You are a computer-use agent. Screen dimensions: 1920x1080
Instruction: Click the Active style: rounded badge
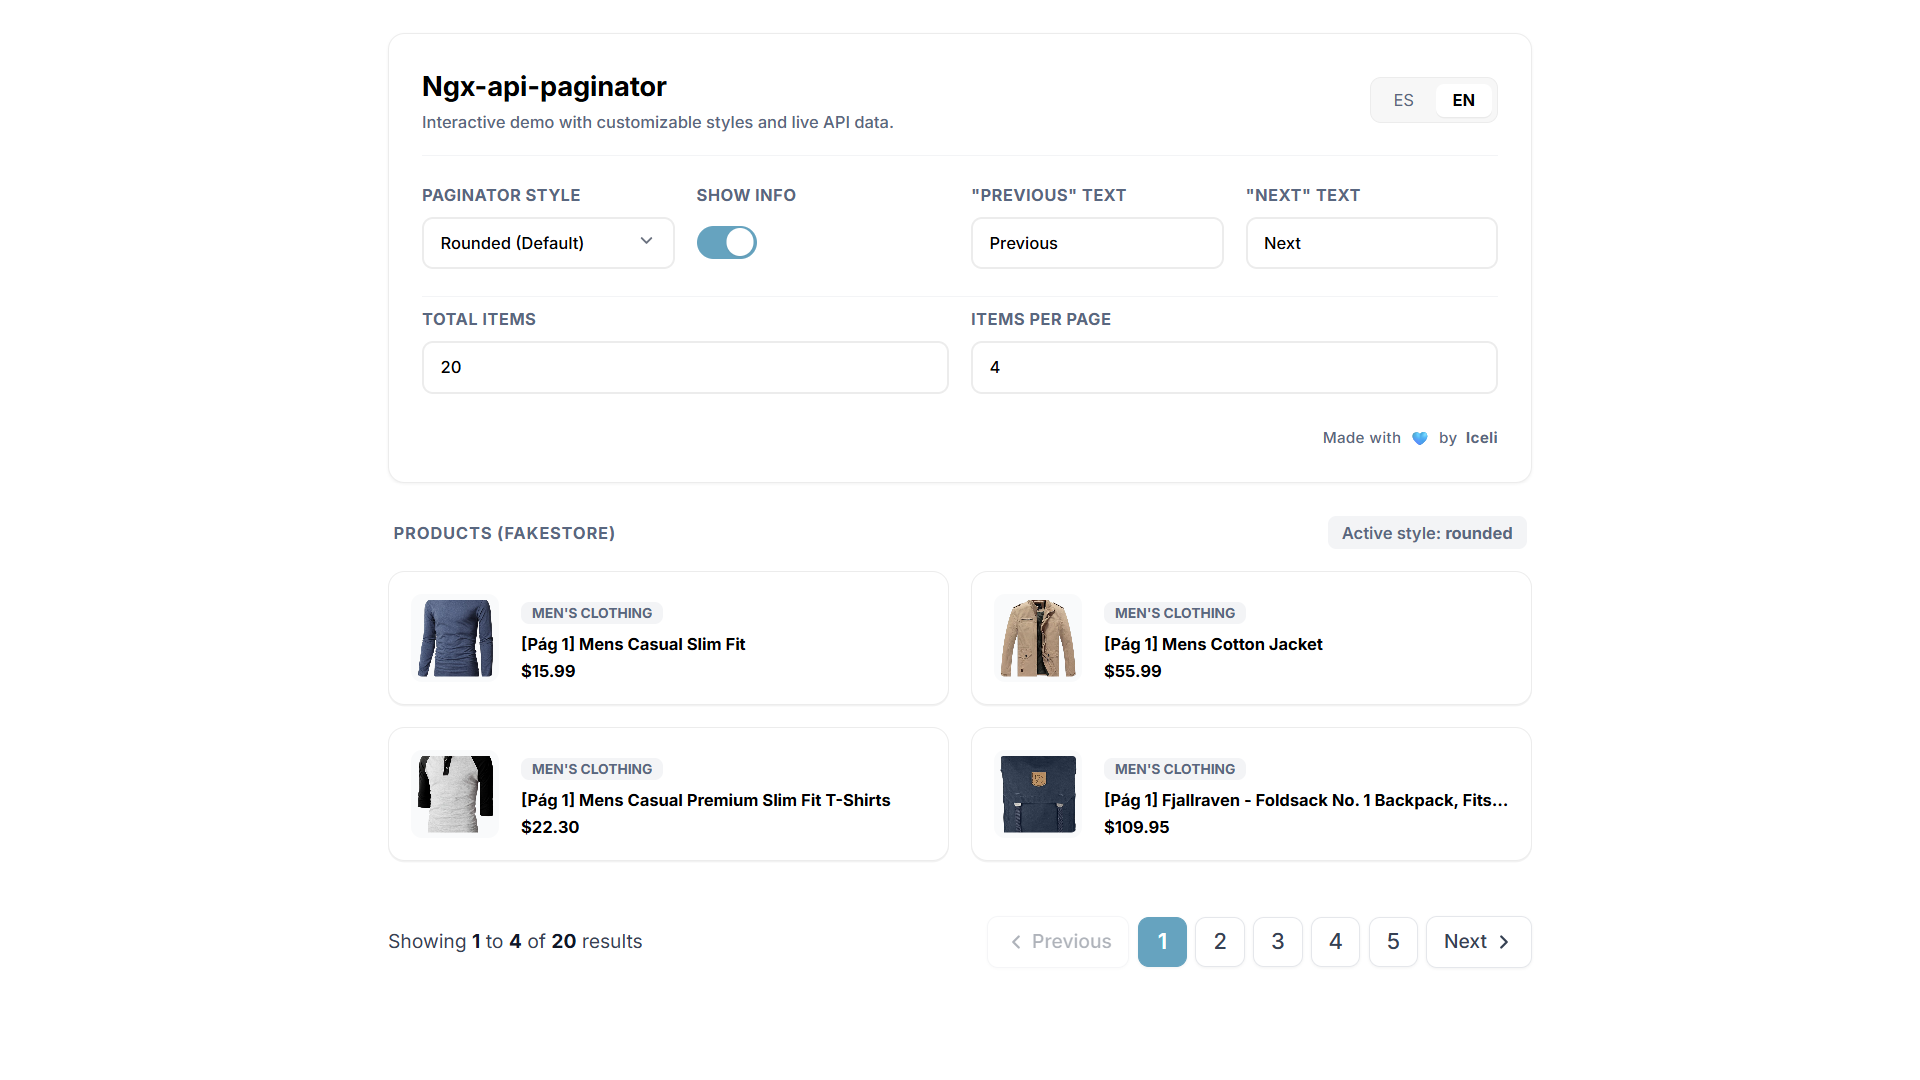click(x=1427, y=533)
